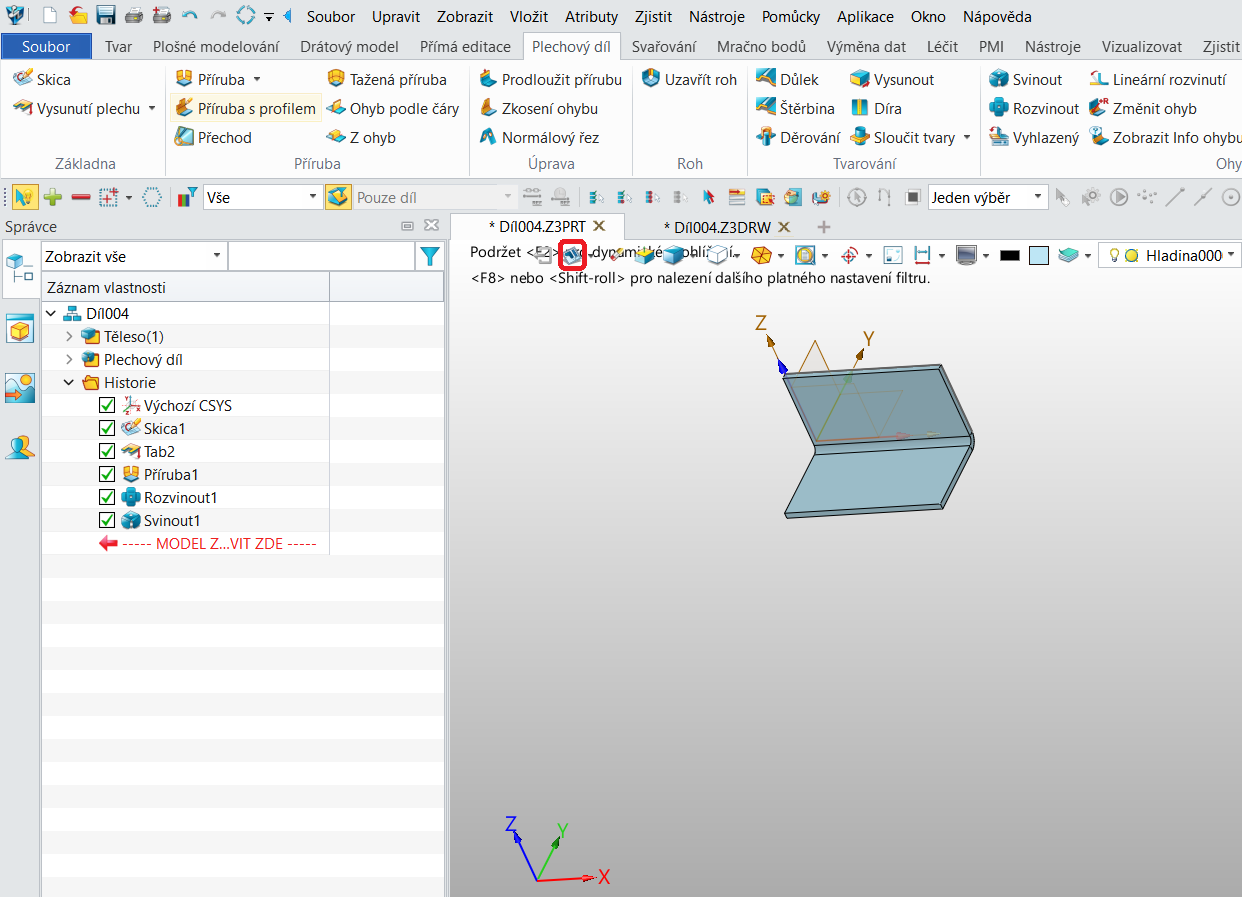This screenshot has height=897, width=1242.
Task: Expand the Těleso(1) tree node
Action: [x=69, y=337]
